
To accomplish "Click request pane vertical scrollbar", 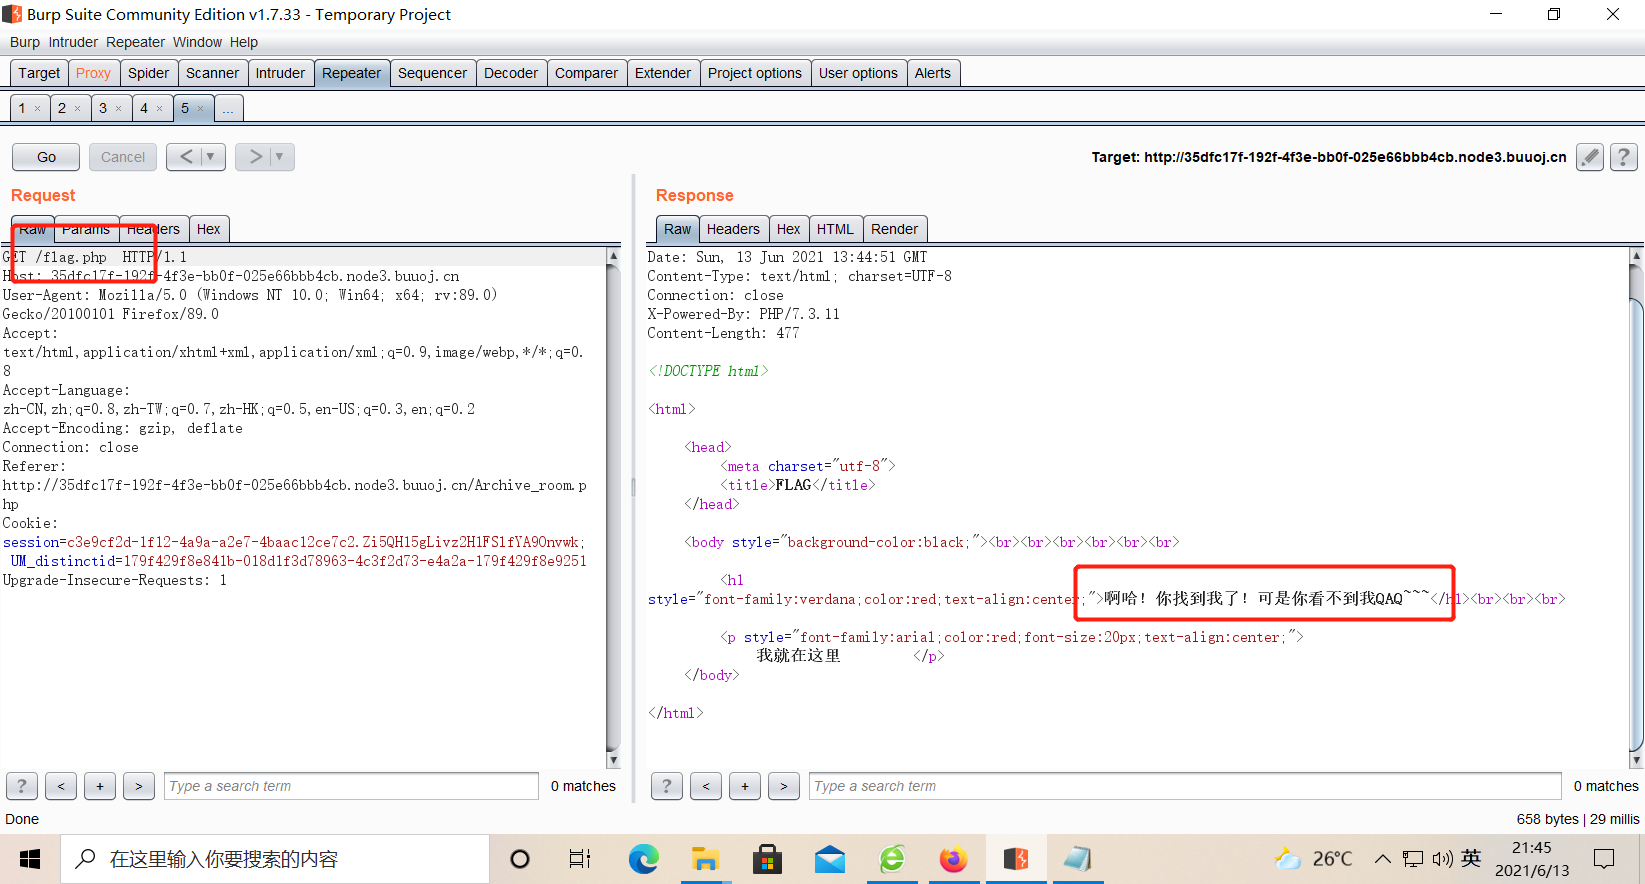I will click(613, 508).
